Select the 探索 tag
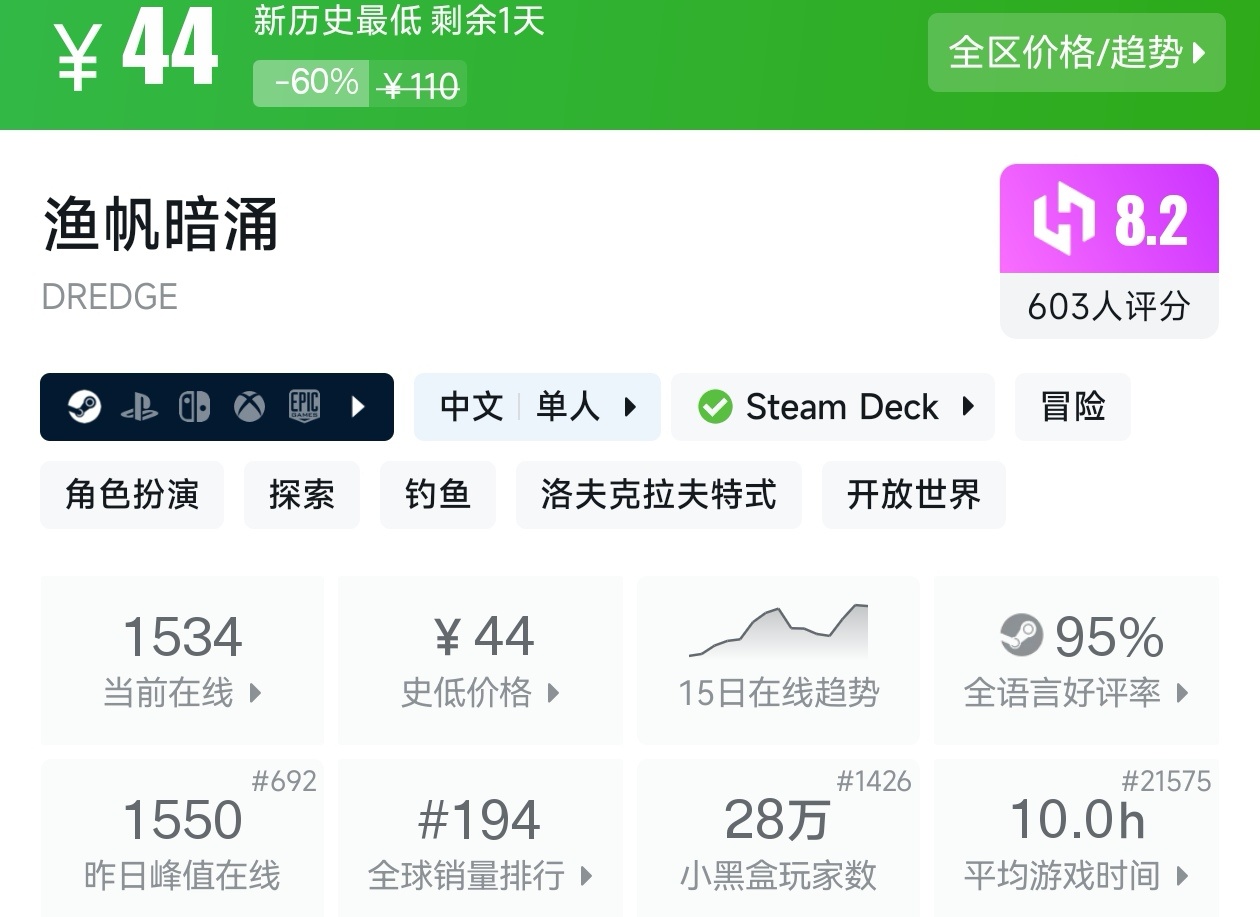This screenshot has height=917, width=1260. coord(302,495)
